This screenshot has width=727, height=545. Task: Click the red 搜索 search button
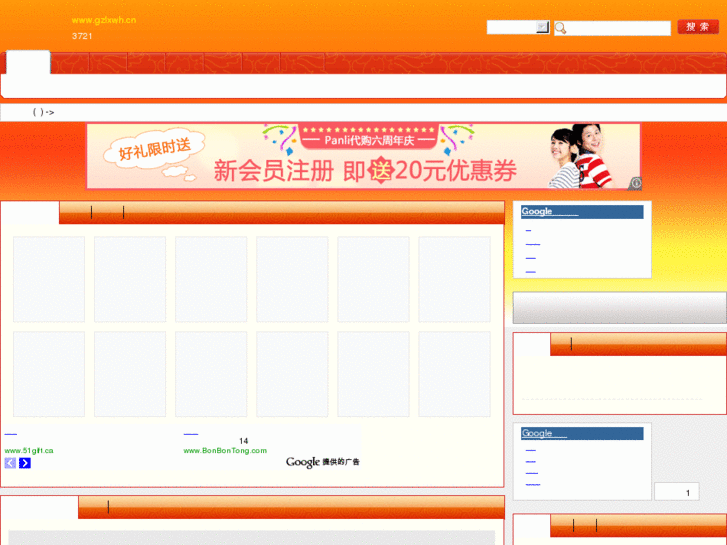698,27
